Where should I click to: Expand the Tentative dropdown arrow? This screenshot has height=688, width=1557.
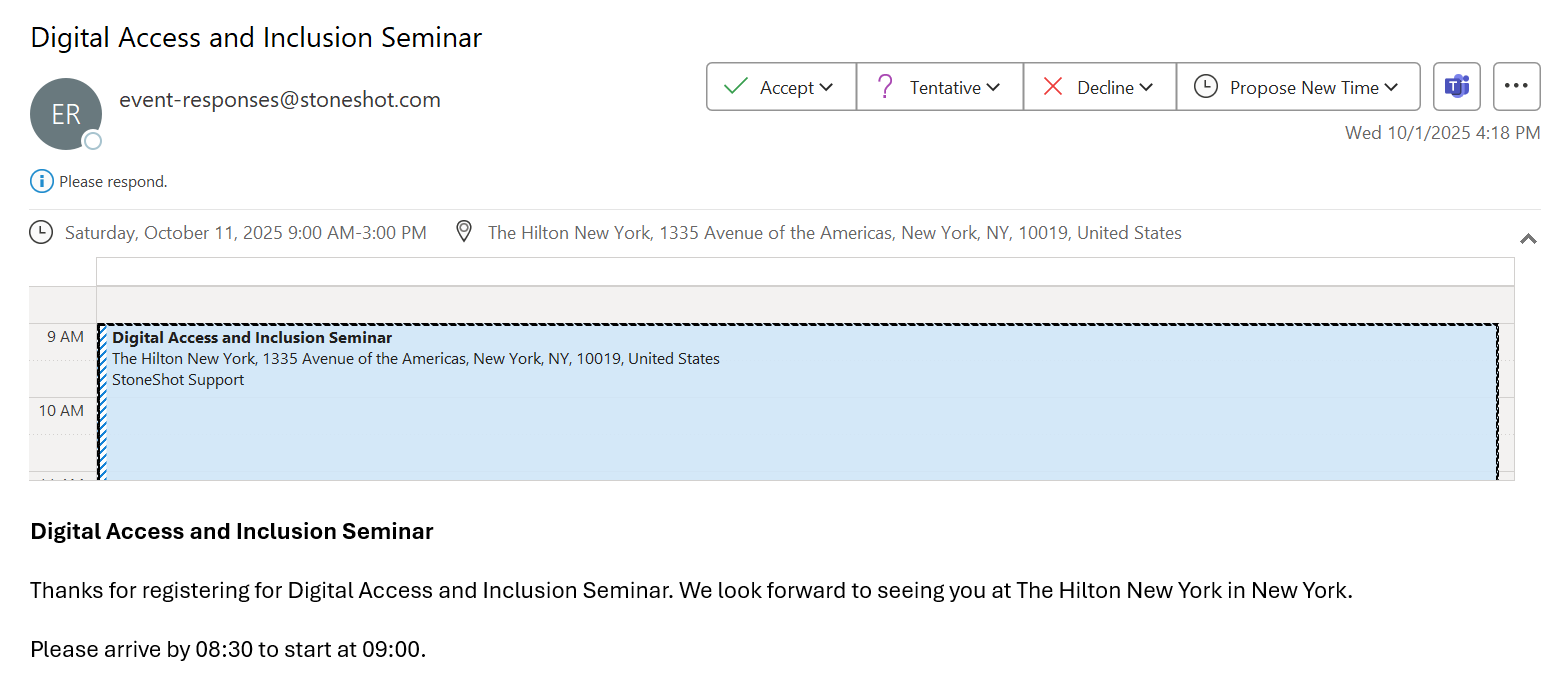tap(993, 87)
